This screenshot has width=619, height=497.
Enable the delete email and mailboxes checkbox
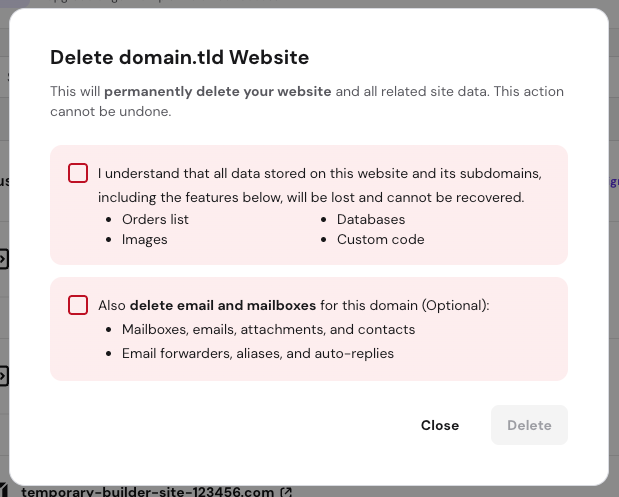coord(78,305)
